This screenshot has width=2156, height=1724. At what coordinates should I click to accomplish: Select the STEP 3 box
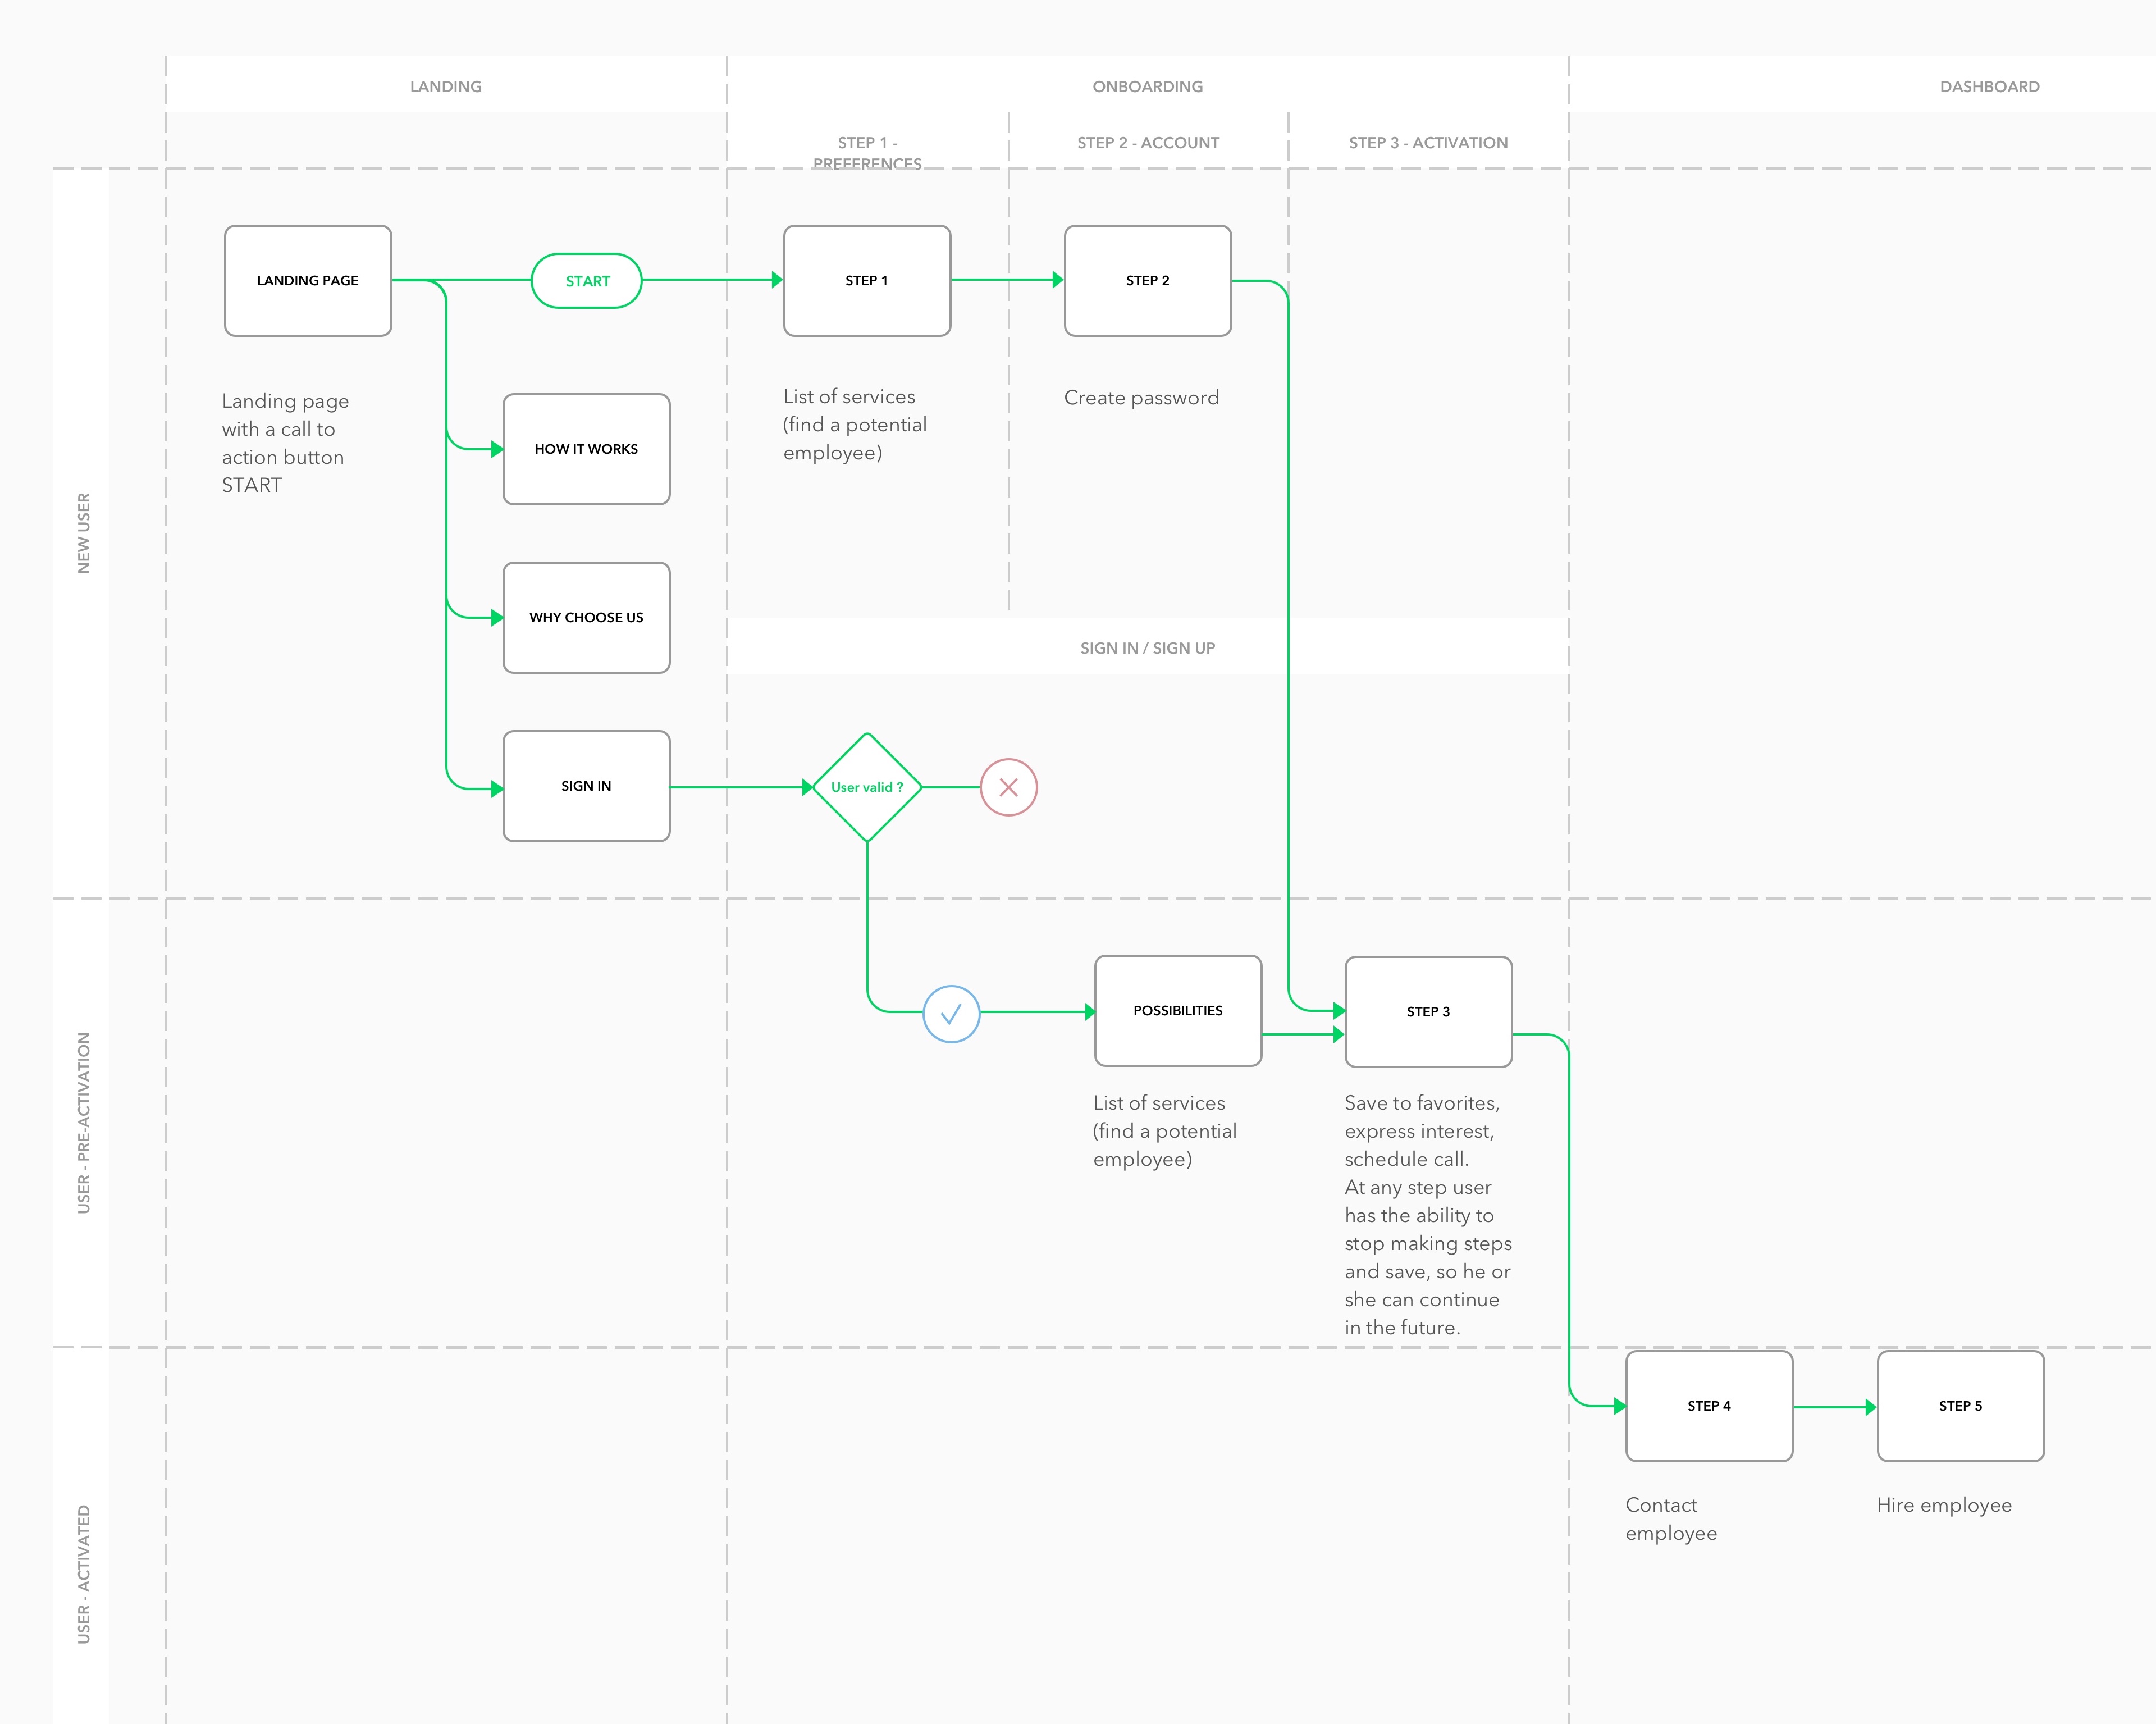coord(1428,1012)
